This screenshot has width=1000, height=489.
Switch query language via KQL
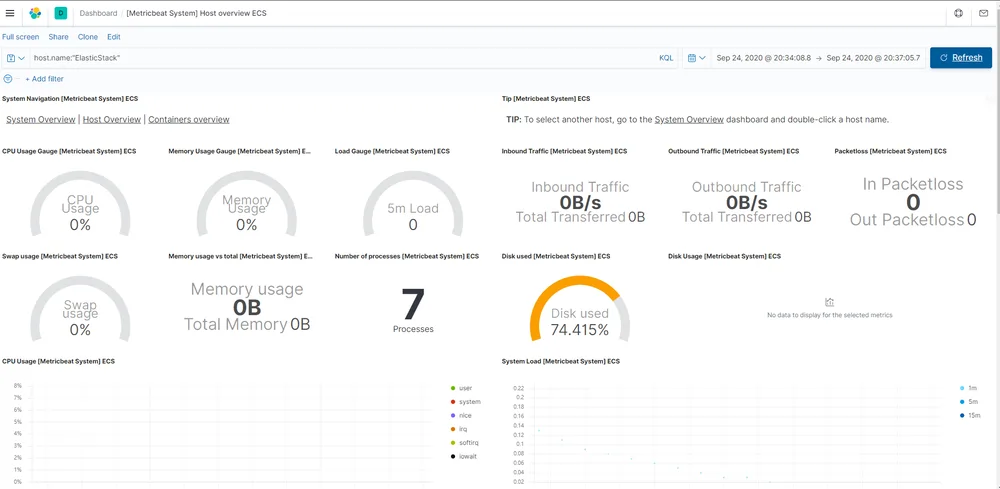(666, 58)
